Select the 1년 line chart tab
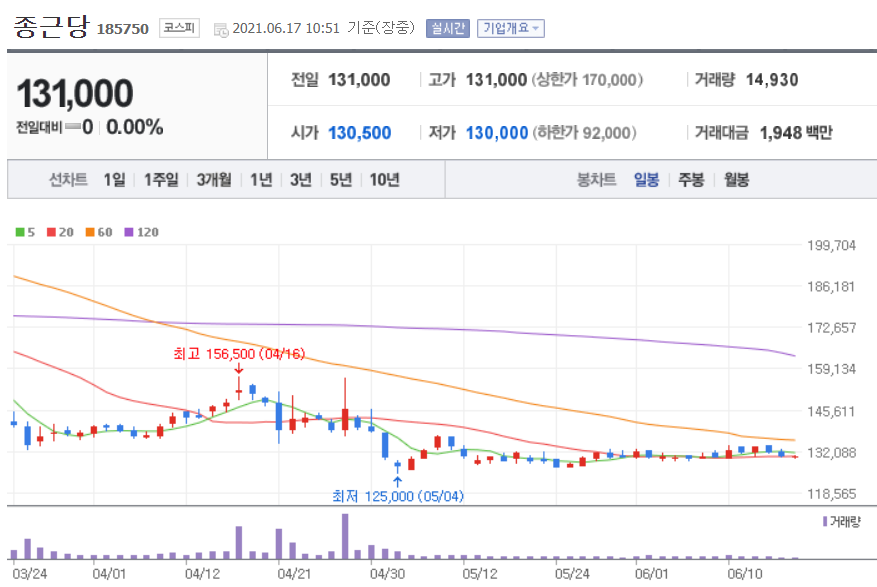The height and width of the screenshot is (587, 877). pyautogui.click(x=261, y=179)
